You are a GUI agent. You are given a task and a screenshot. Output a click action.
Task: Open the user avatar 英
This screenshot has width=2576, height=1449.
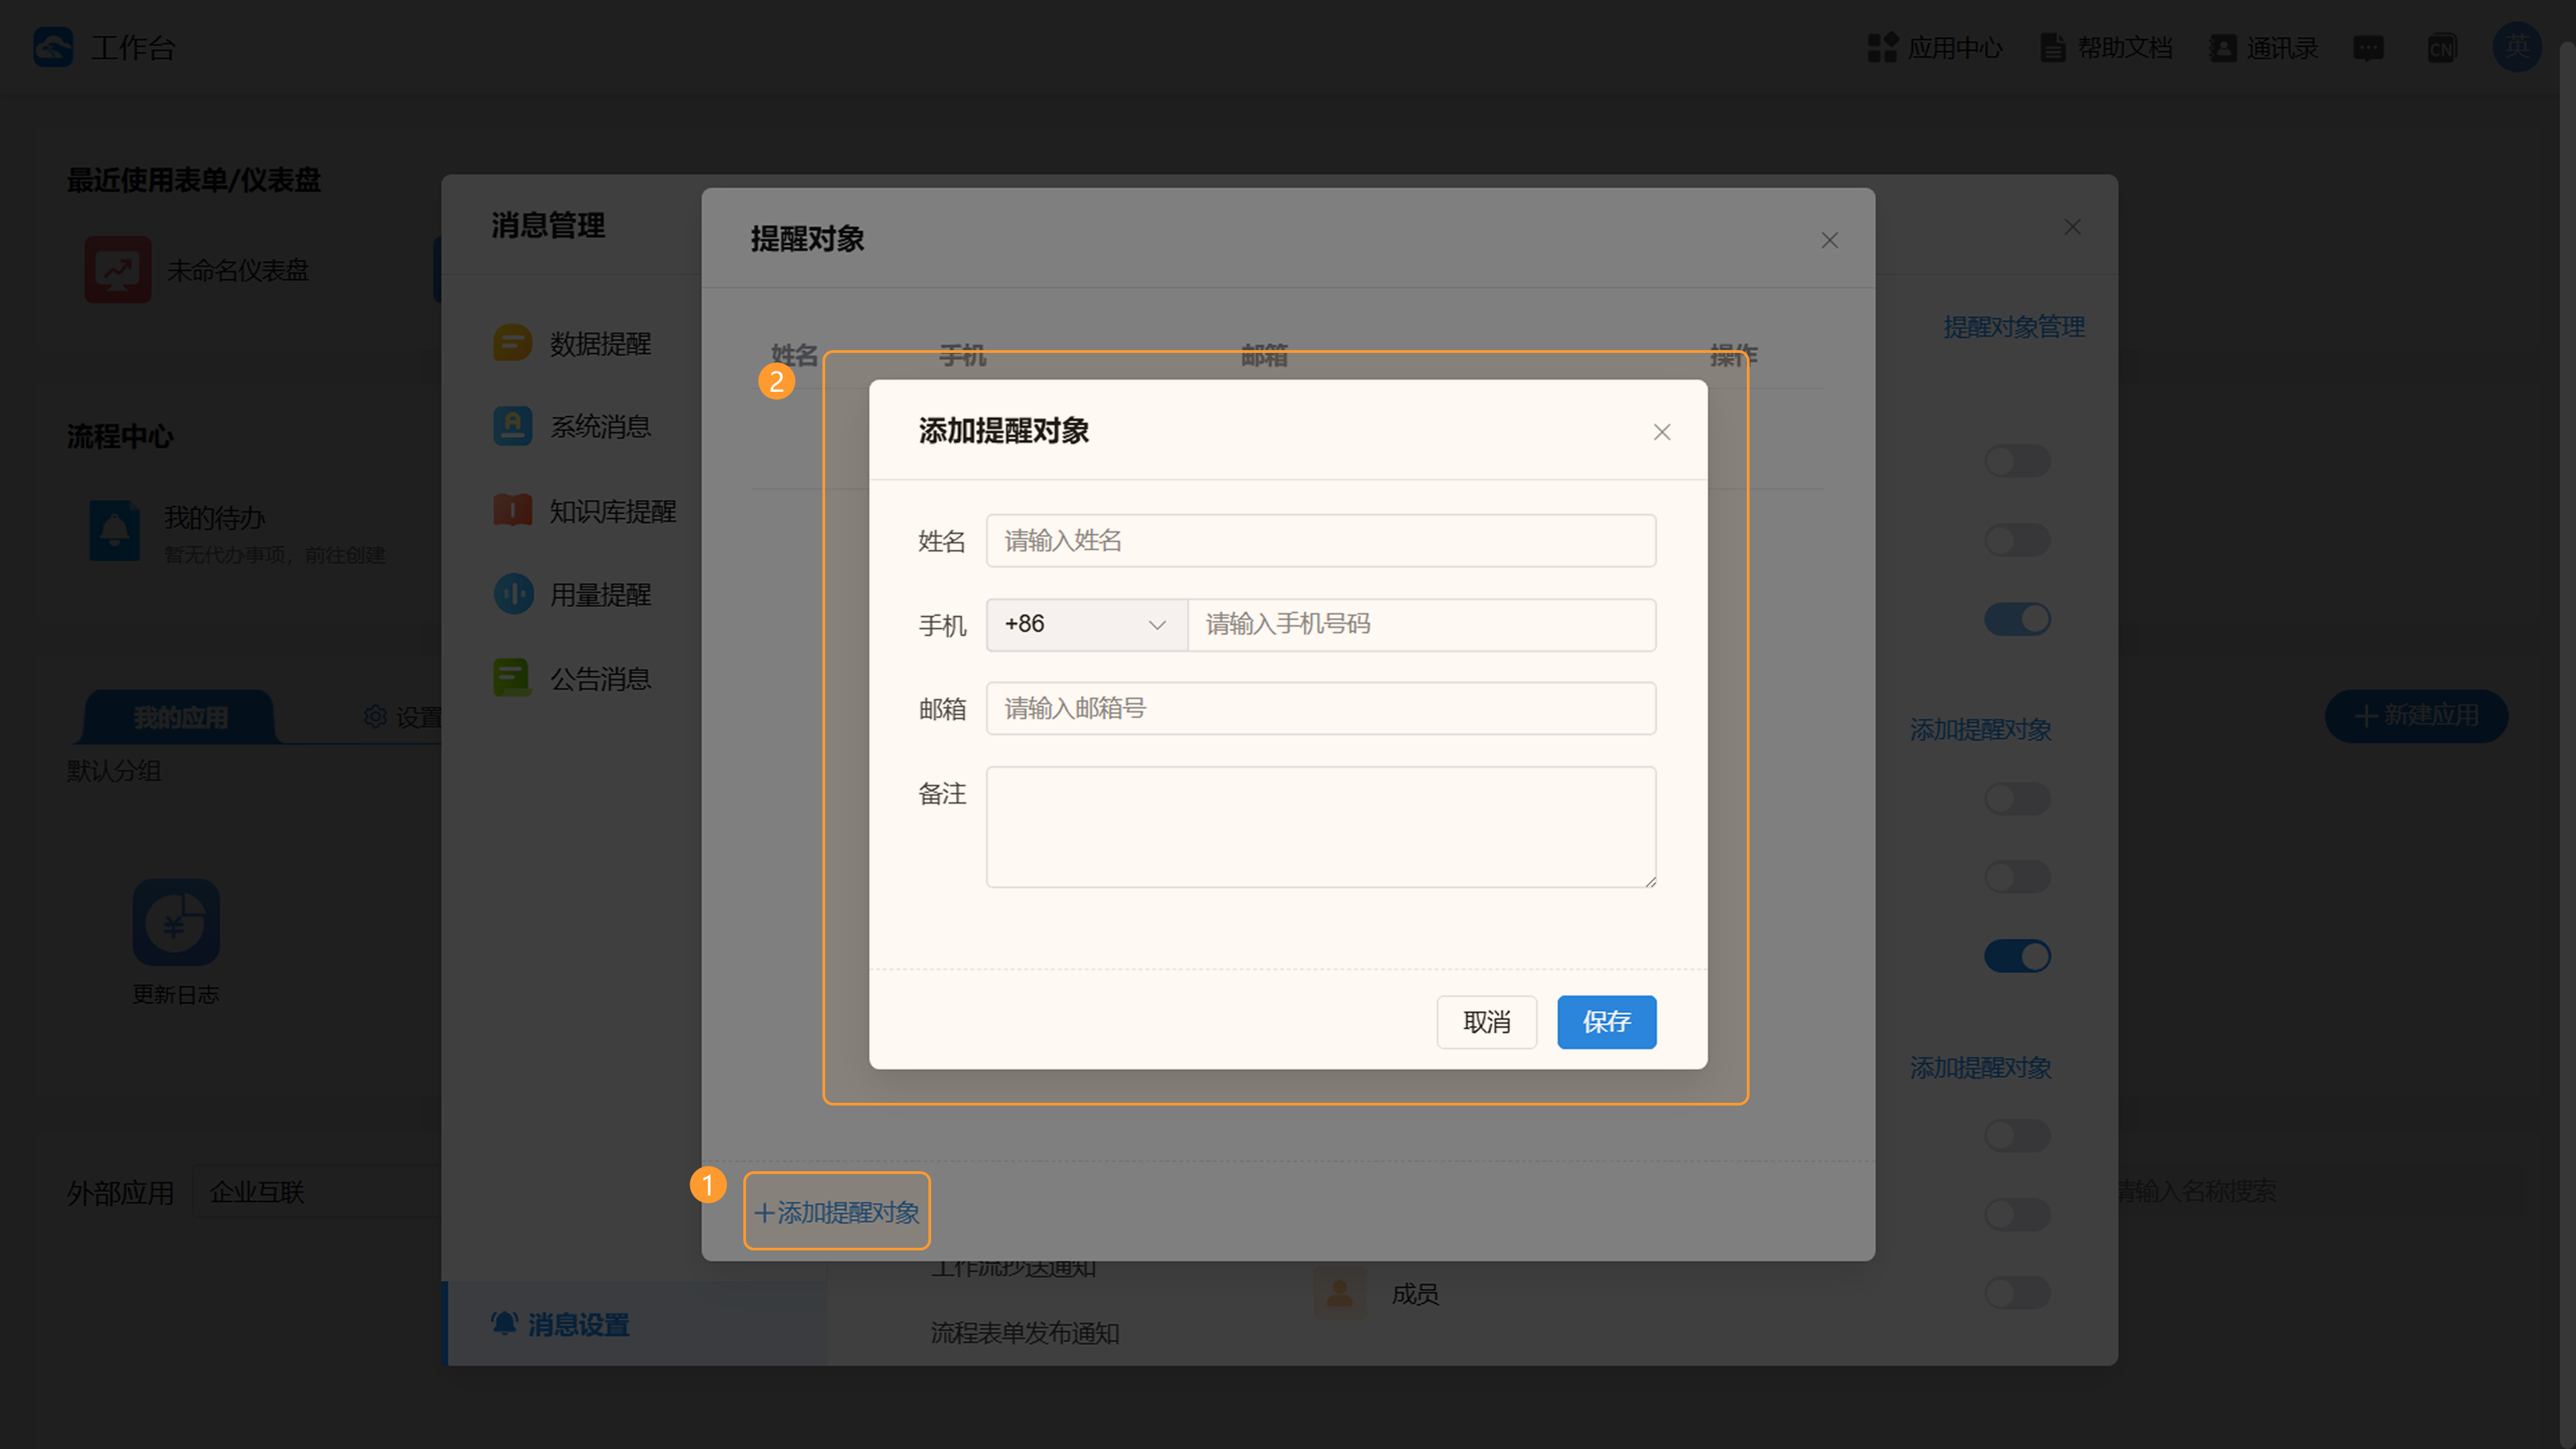click(x=2517, y=47)
